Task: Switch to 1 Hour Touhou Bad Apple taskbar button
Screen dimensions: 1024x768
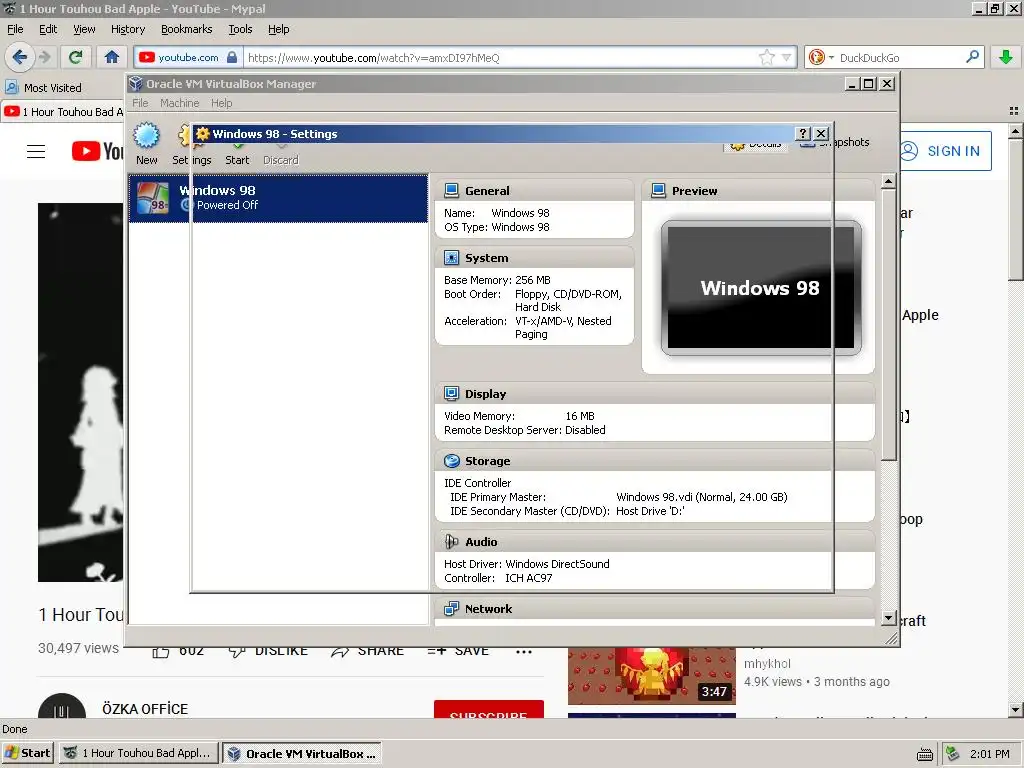Action: (x=138, y=753)
